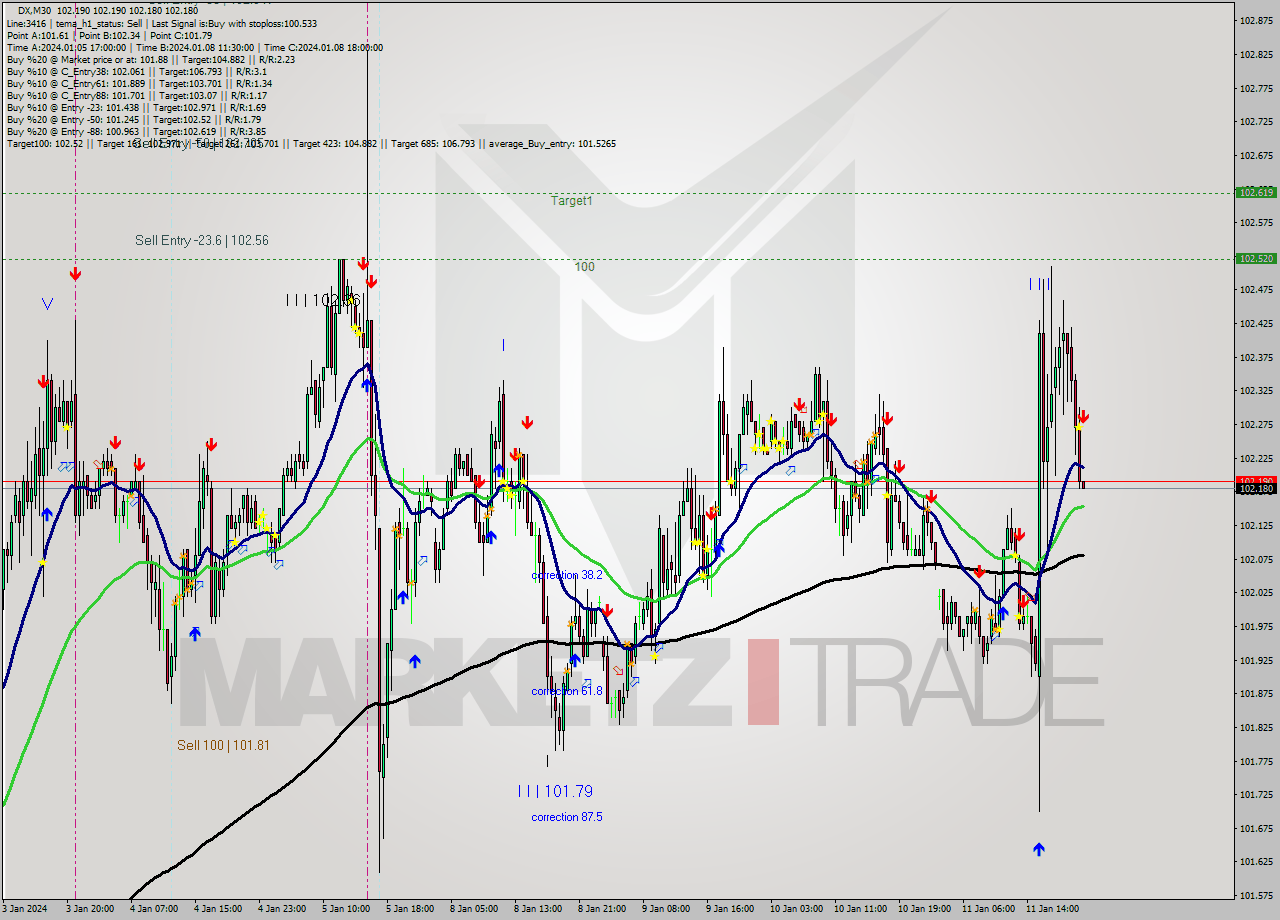Viewport: 1280px width, 920px height.
Task: Select the '11 Jan 06:00' time axis label
Action: tap(989, 909)
